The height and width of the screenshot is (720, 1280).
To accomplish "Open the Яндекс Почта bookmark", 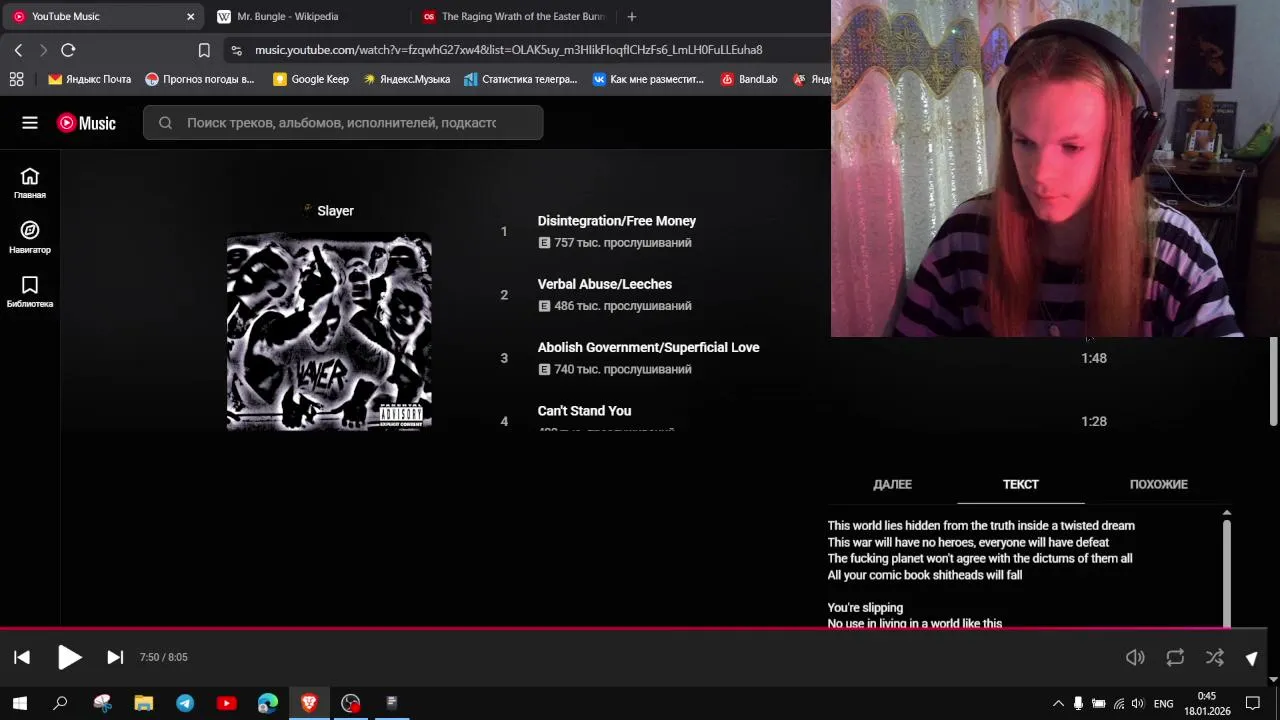I will point(90,79).
